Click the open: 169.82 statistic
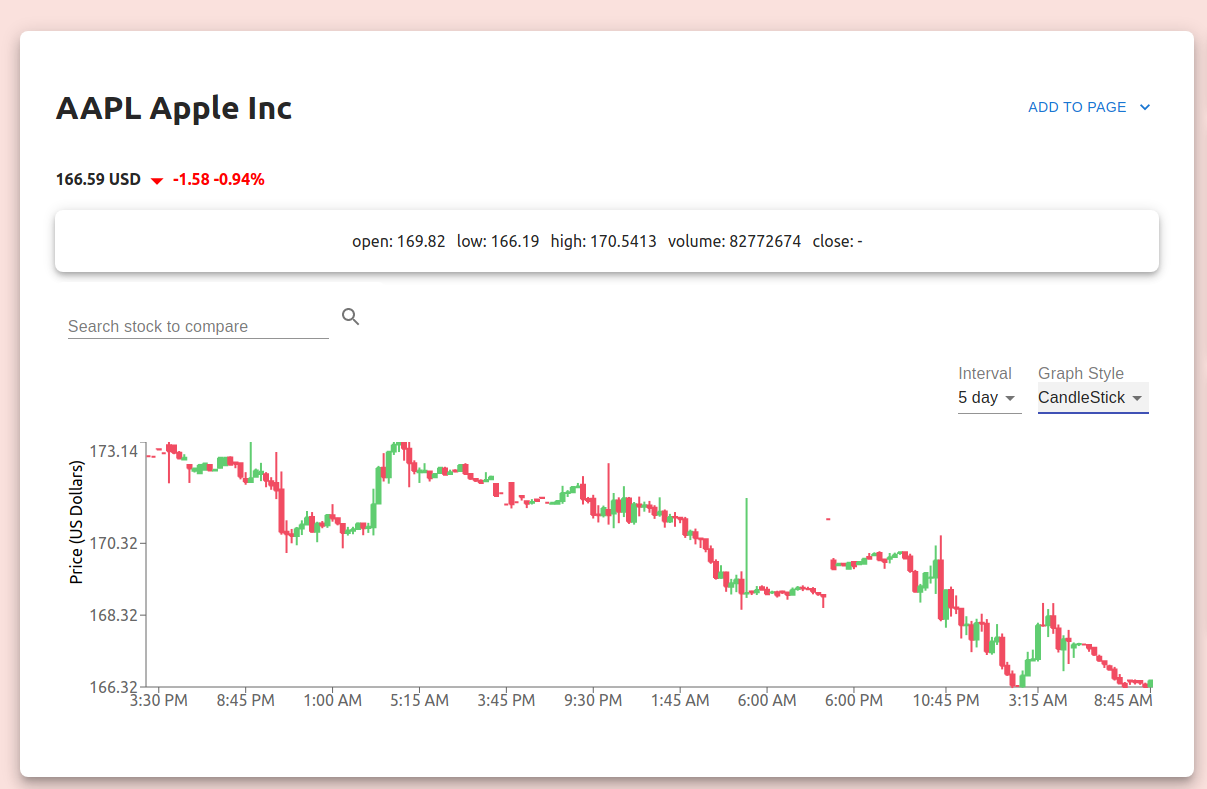Screen dimensions: 1207x789 (398, 241)
